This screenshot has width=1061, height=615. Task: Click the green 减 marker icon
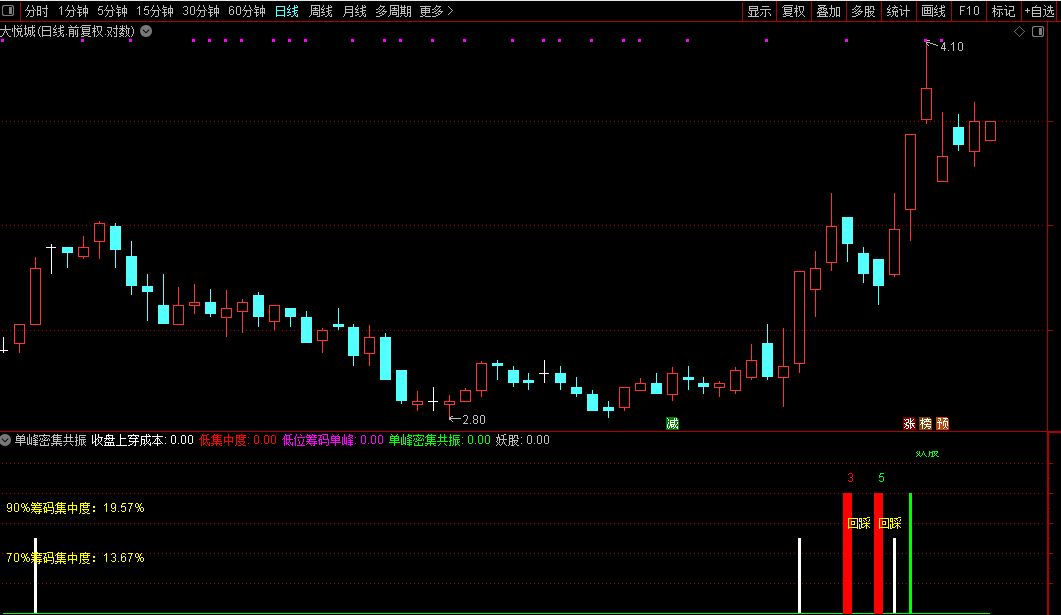672,424
